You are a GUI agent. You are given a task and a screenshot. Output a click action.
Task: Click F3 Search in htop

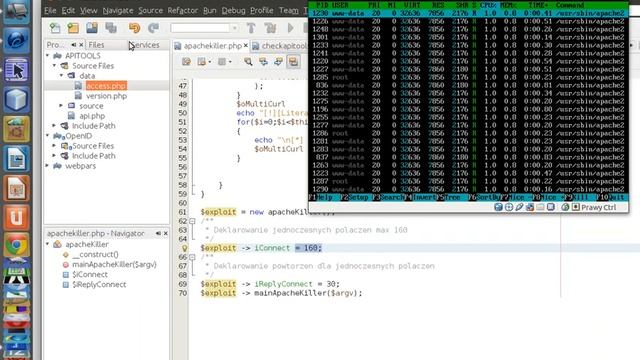[x=388, y=198]
